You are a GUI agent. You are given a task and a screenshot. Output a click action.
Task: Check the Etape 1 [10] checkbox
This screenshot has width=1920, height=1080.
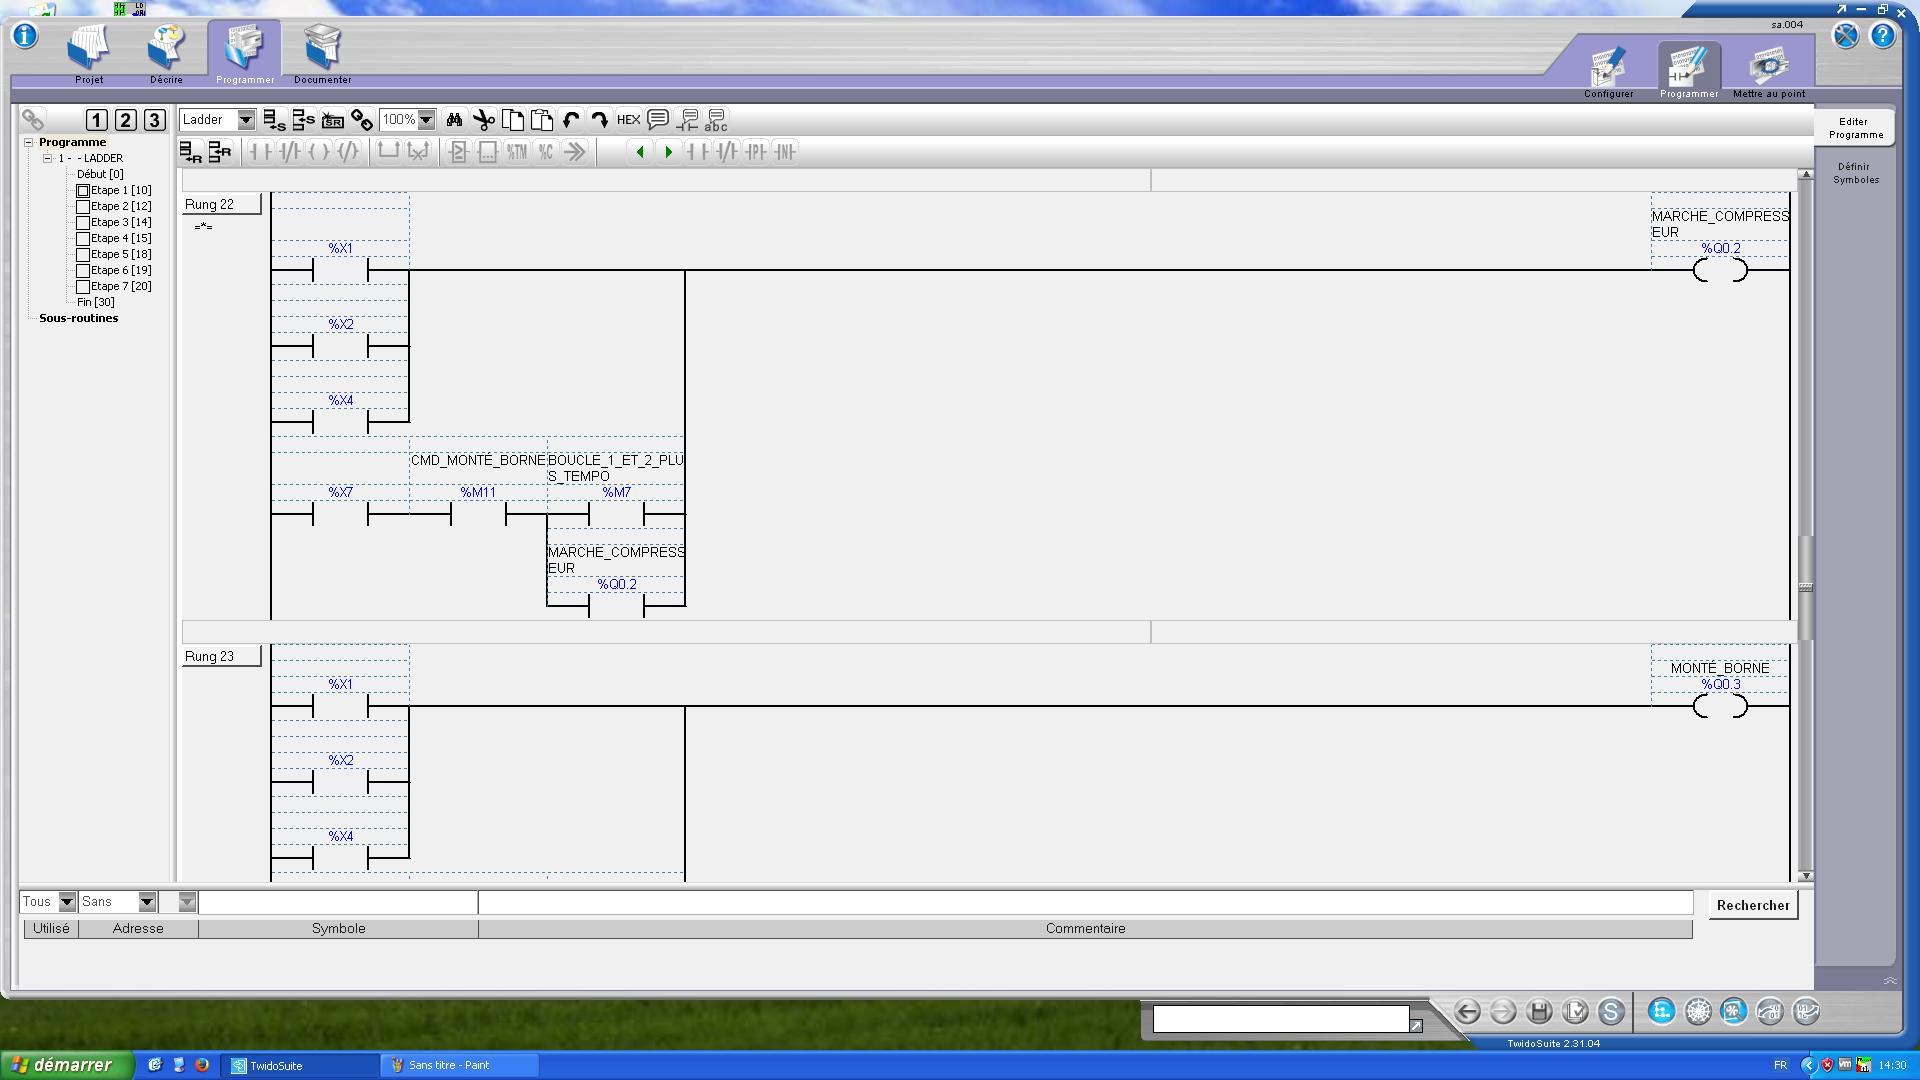click(x=83, y=190)
